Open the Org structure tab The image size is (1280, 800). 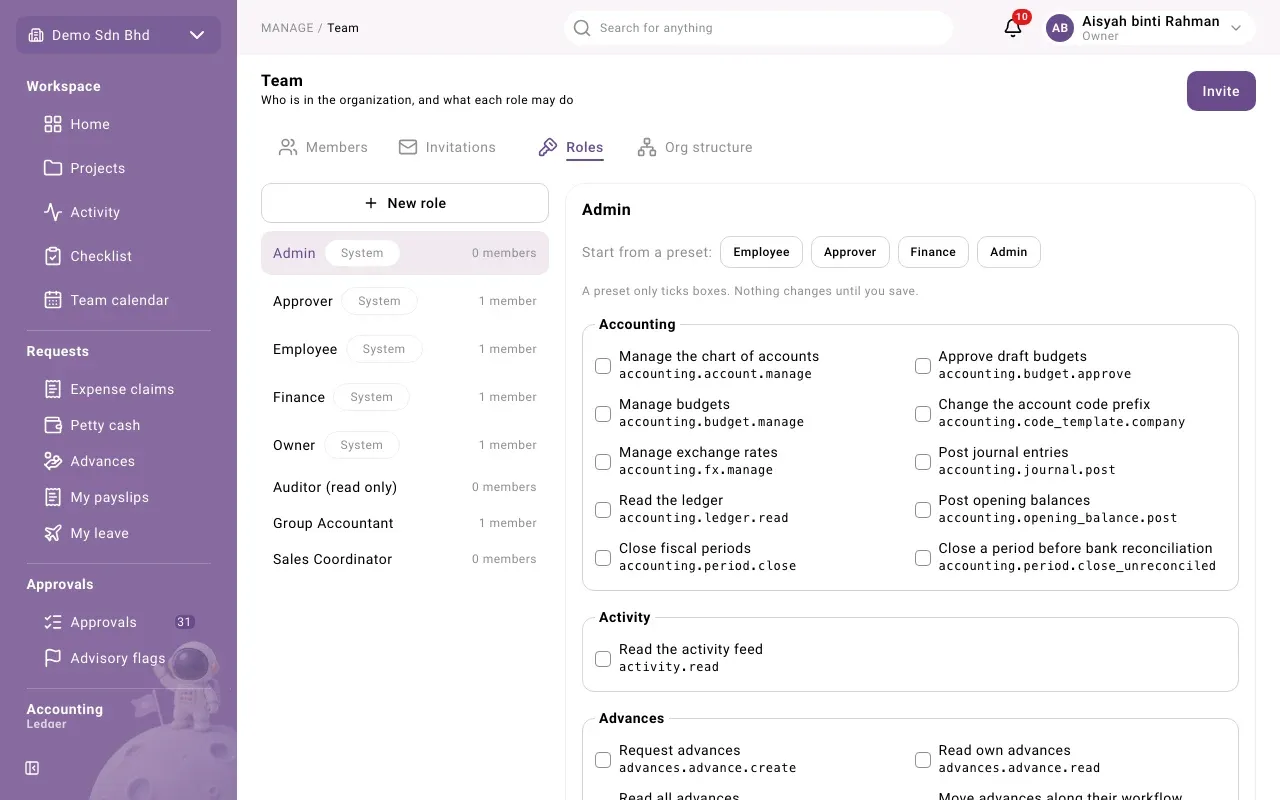click(x=695, y=147)
